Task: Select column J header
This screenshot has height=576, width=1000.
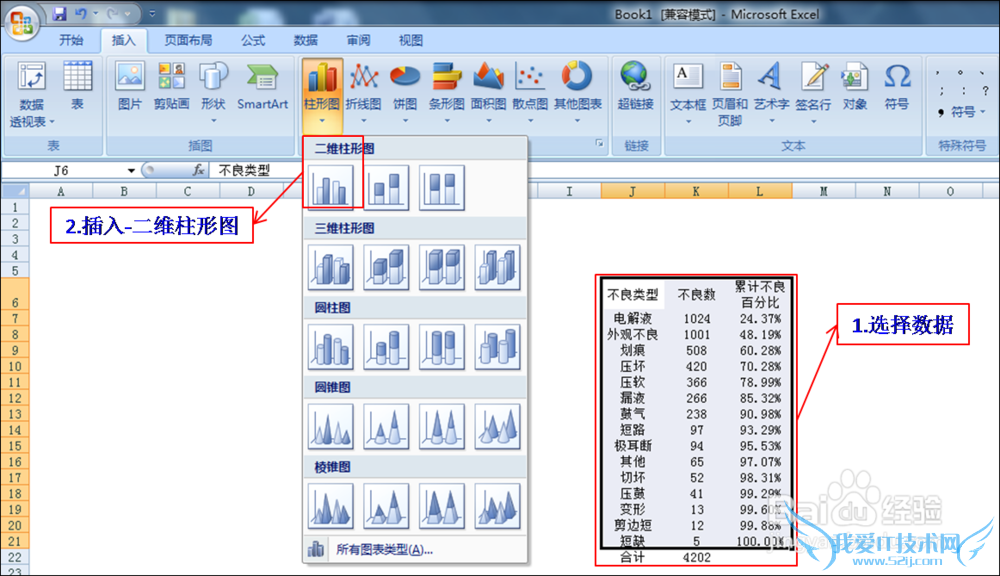Action: coord(632,191)
